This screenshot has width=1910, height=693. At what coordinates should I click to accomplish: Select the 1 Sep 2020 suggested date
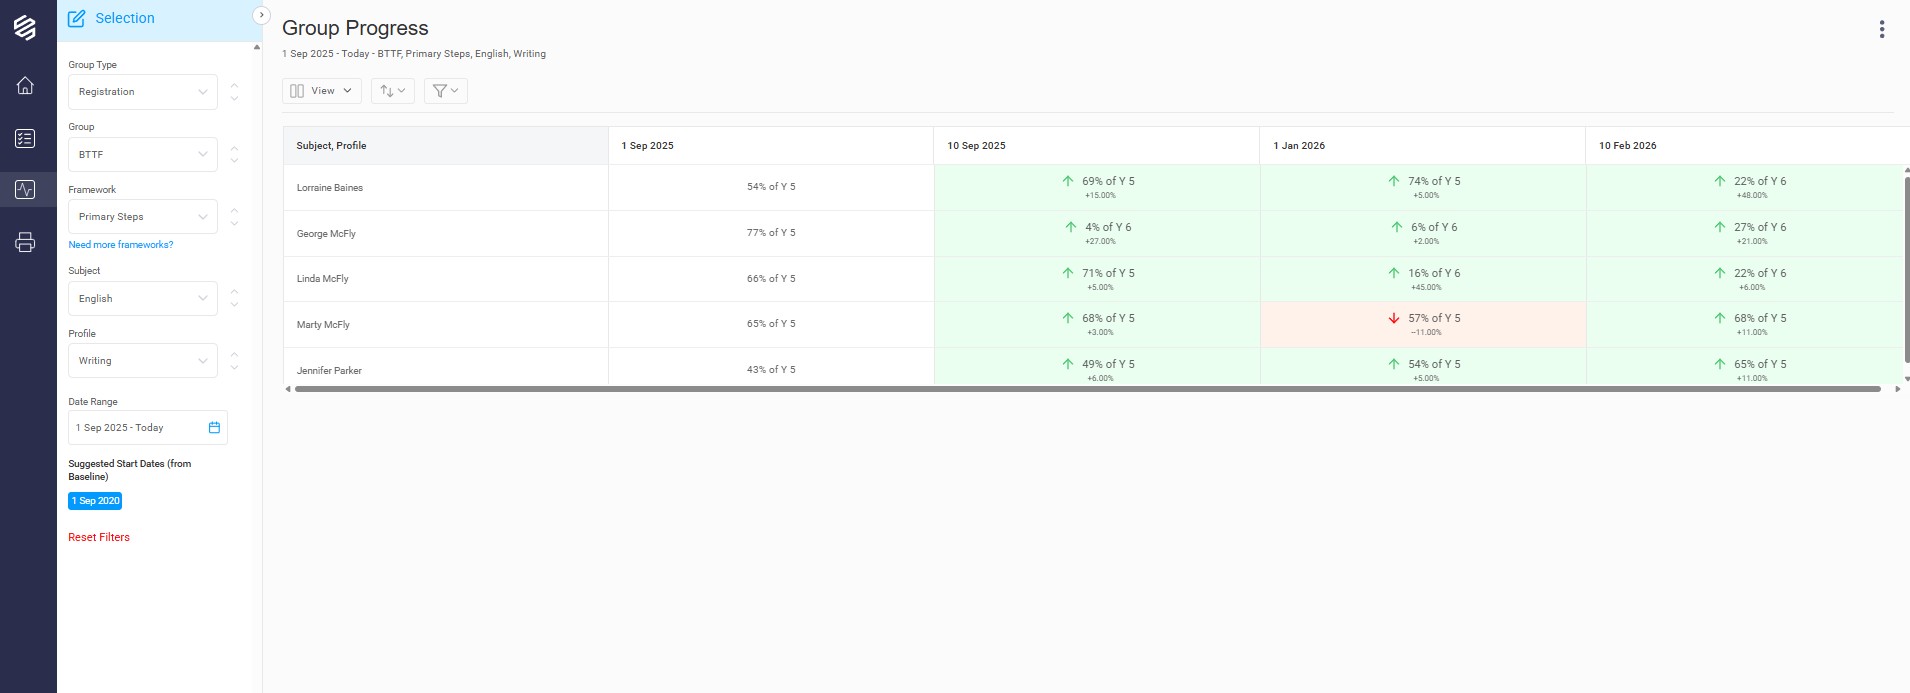click(x=95, y=501)
